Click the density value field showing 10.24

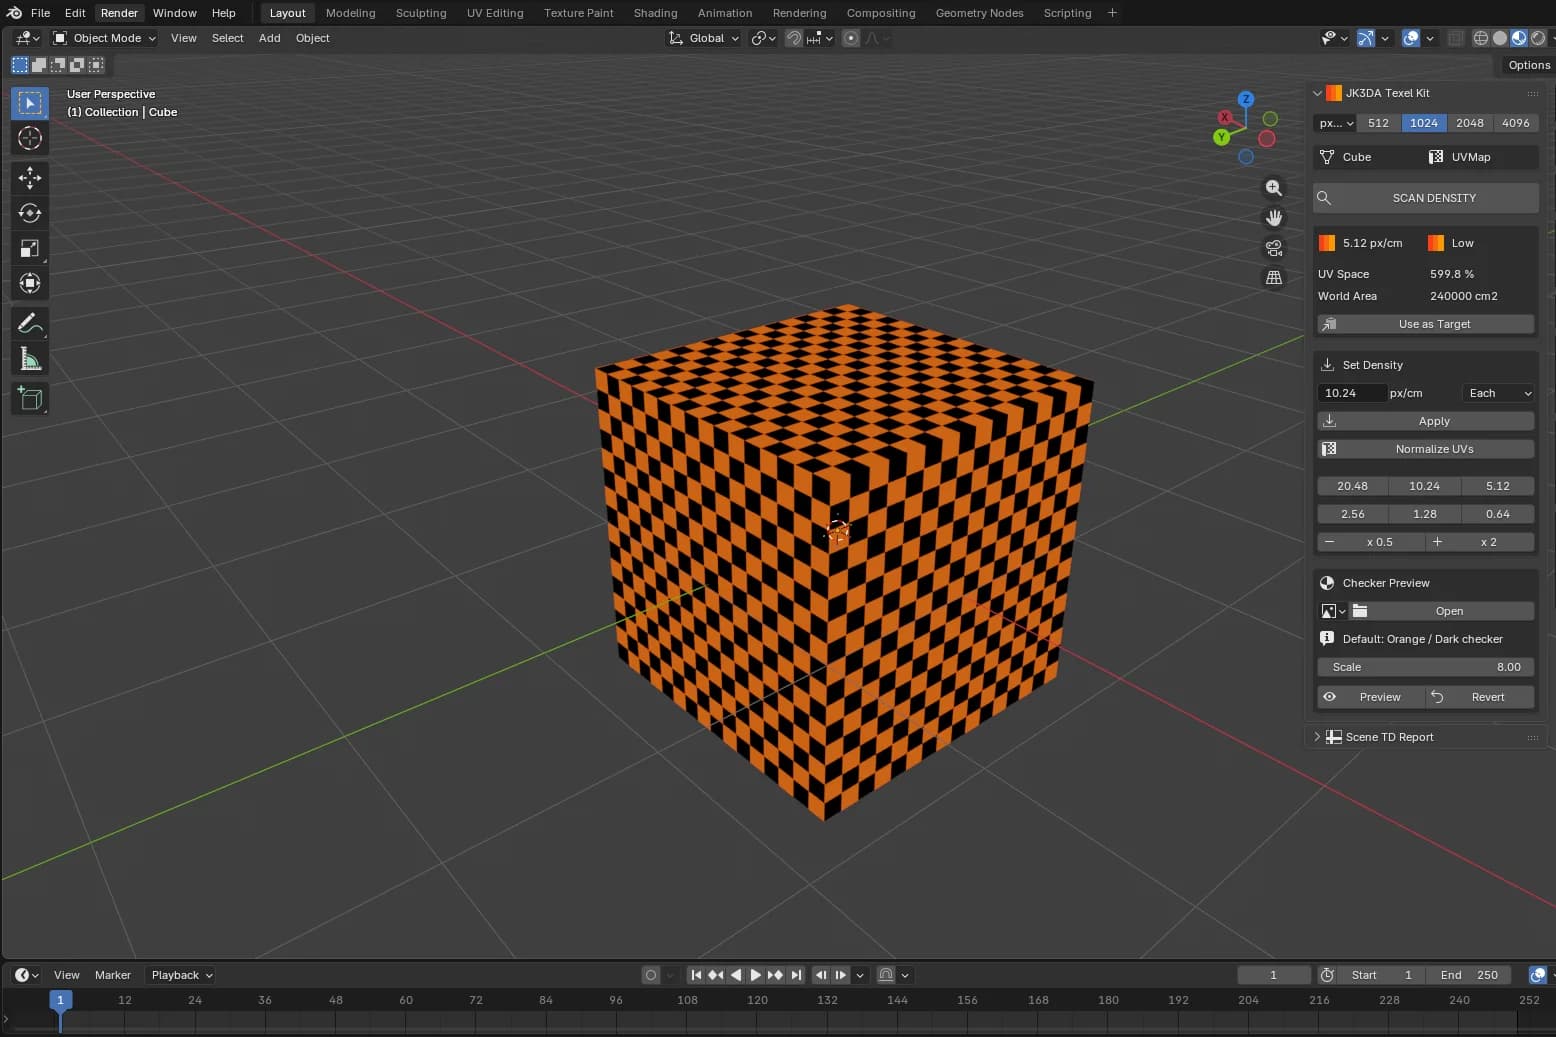click(1352, 393)
